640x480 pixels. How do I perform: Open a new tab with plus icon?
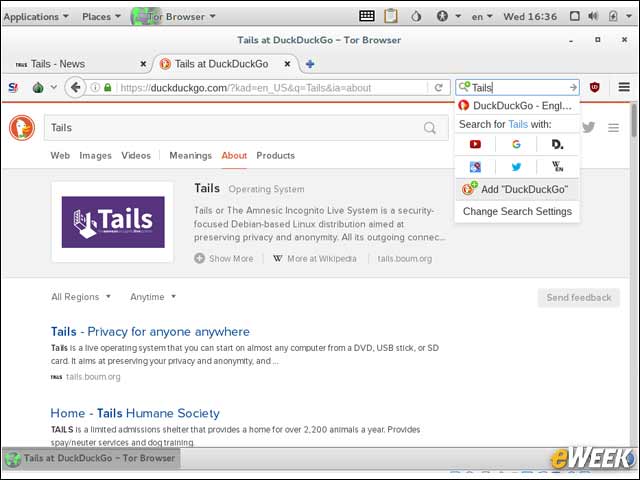coord(310,64)
